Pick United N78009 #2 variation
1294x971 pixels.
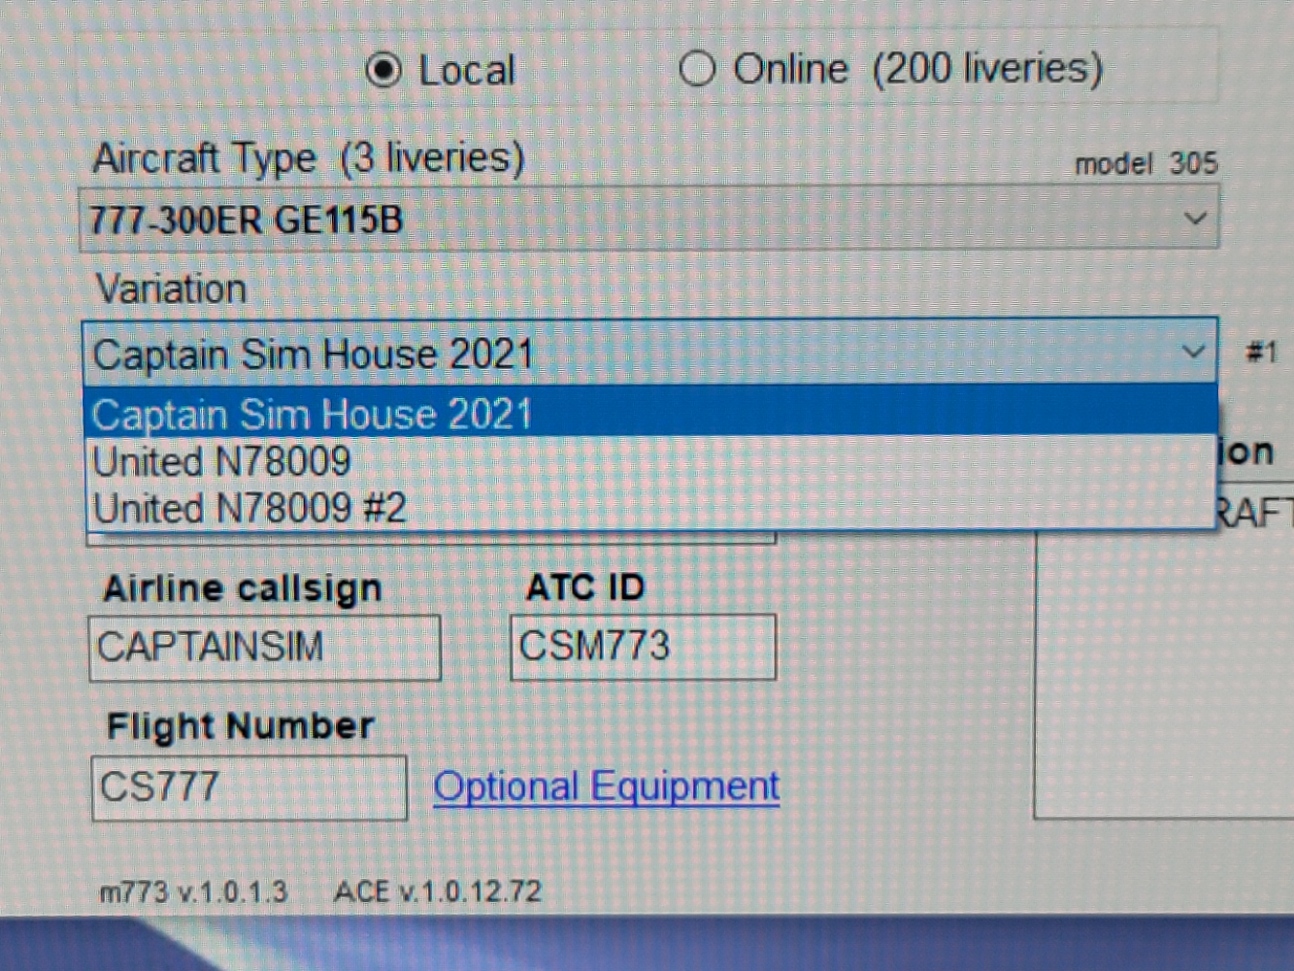click(250, 508)
